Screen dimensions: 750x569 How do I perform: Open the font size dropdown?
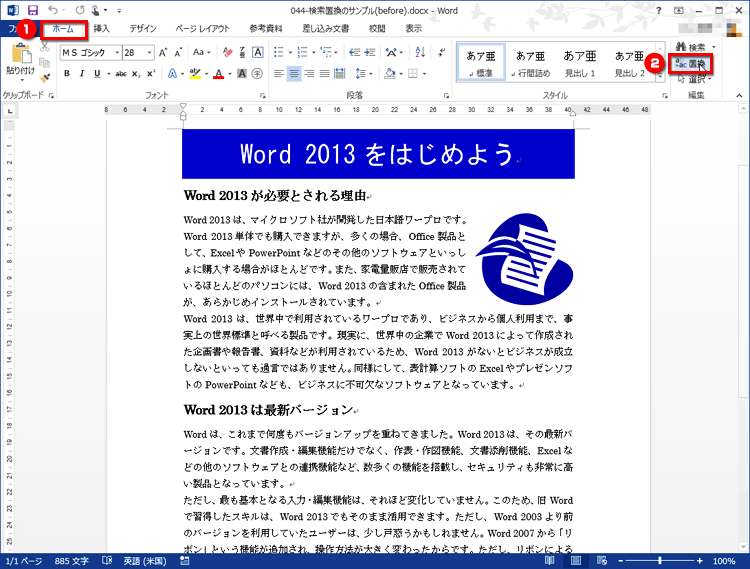click(x=150, y=53)
